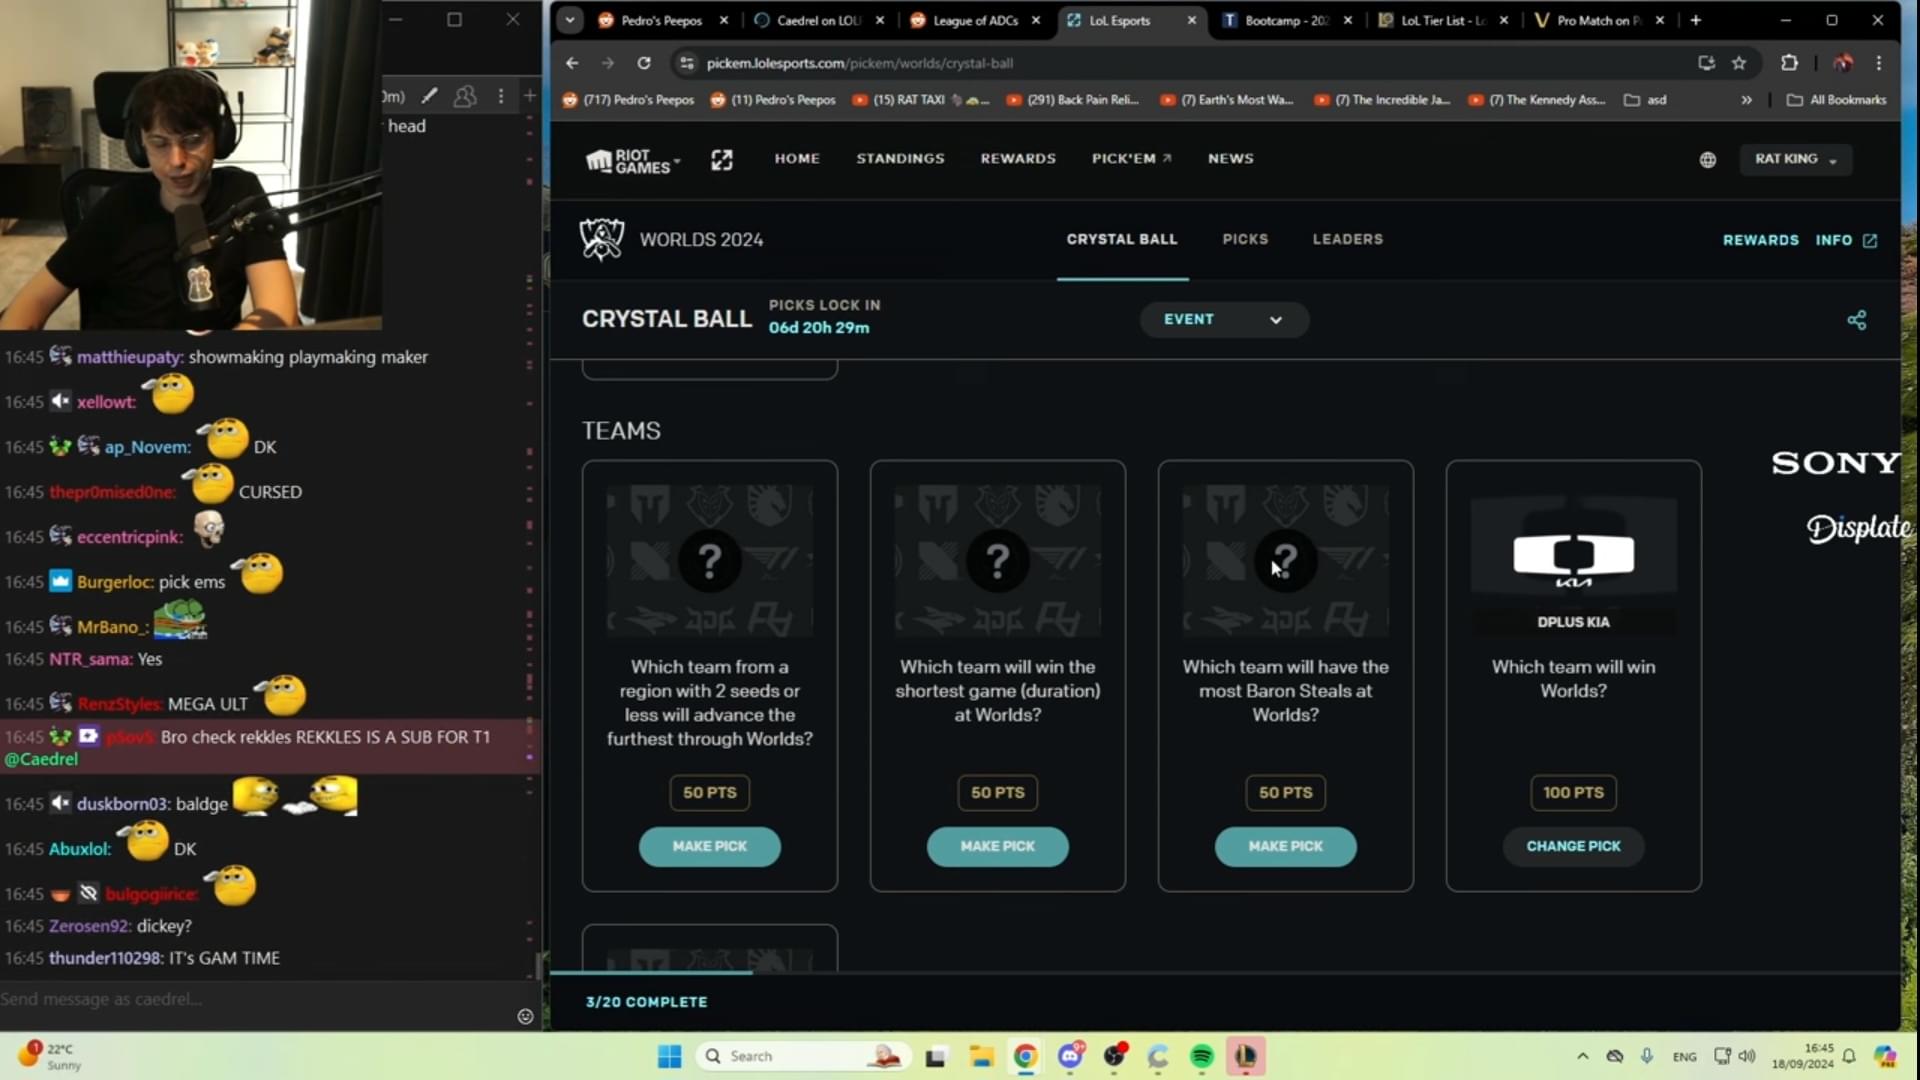Viewport: 1920px width, 1080px height.
Task: Go to the HOME nav item
Action: coord(797,159)
